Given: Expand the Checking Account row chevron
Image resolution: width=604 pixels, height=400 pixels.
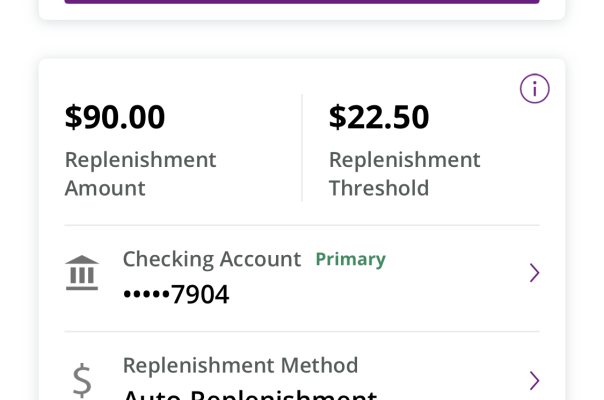Looking at the screenshot, I should click(x=534, y=273).
